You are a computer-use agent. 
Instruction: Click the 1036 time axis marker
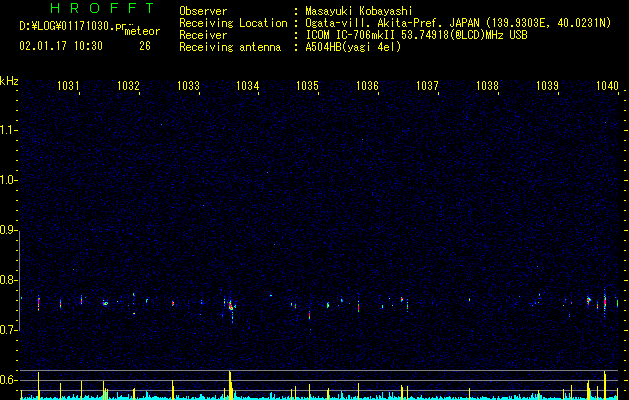click(x=367, y=85)
